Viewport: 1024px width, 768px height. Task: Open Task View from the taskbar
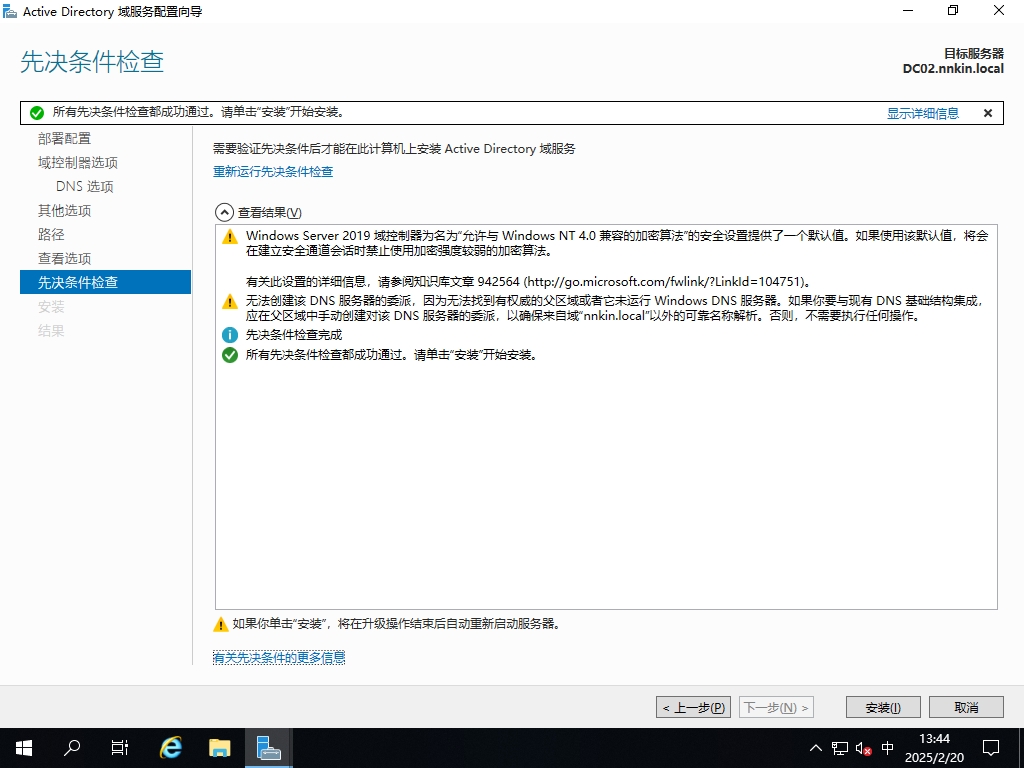pos(120,747)
